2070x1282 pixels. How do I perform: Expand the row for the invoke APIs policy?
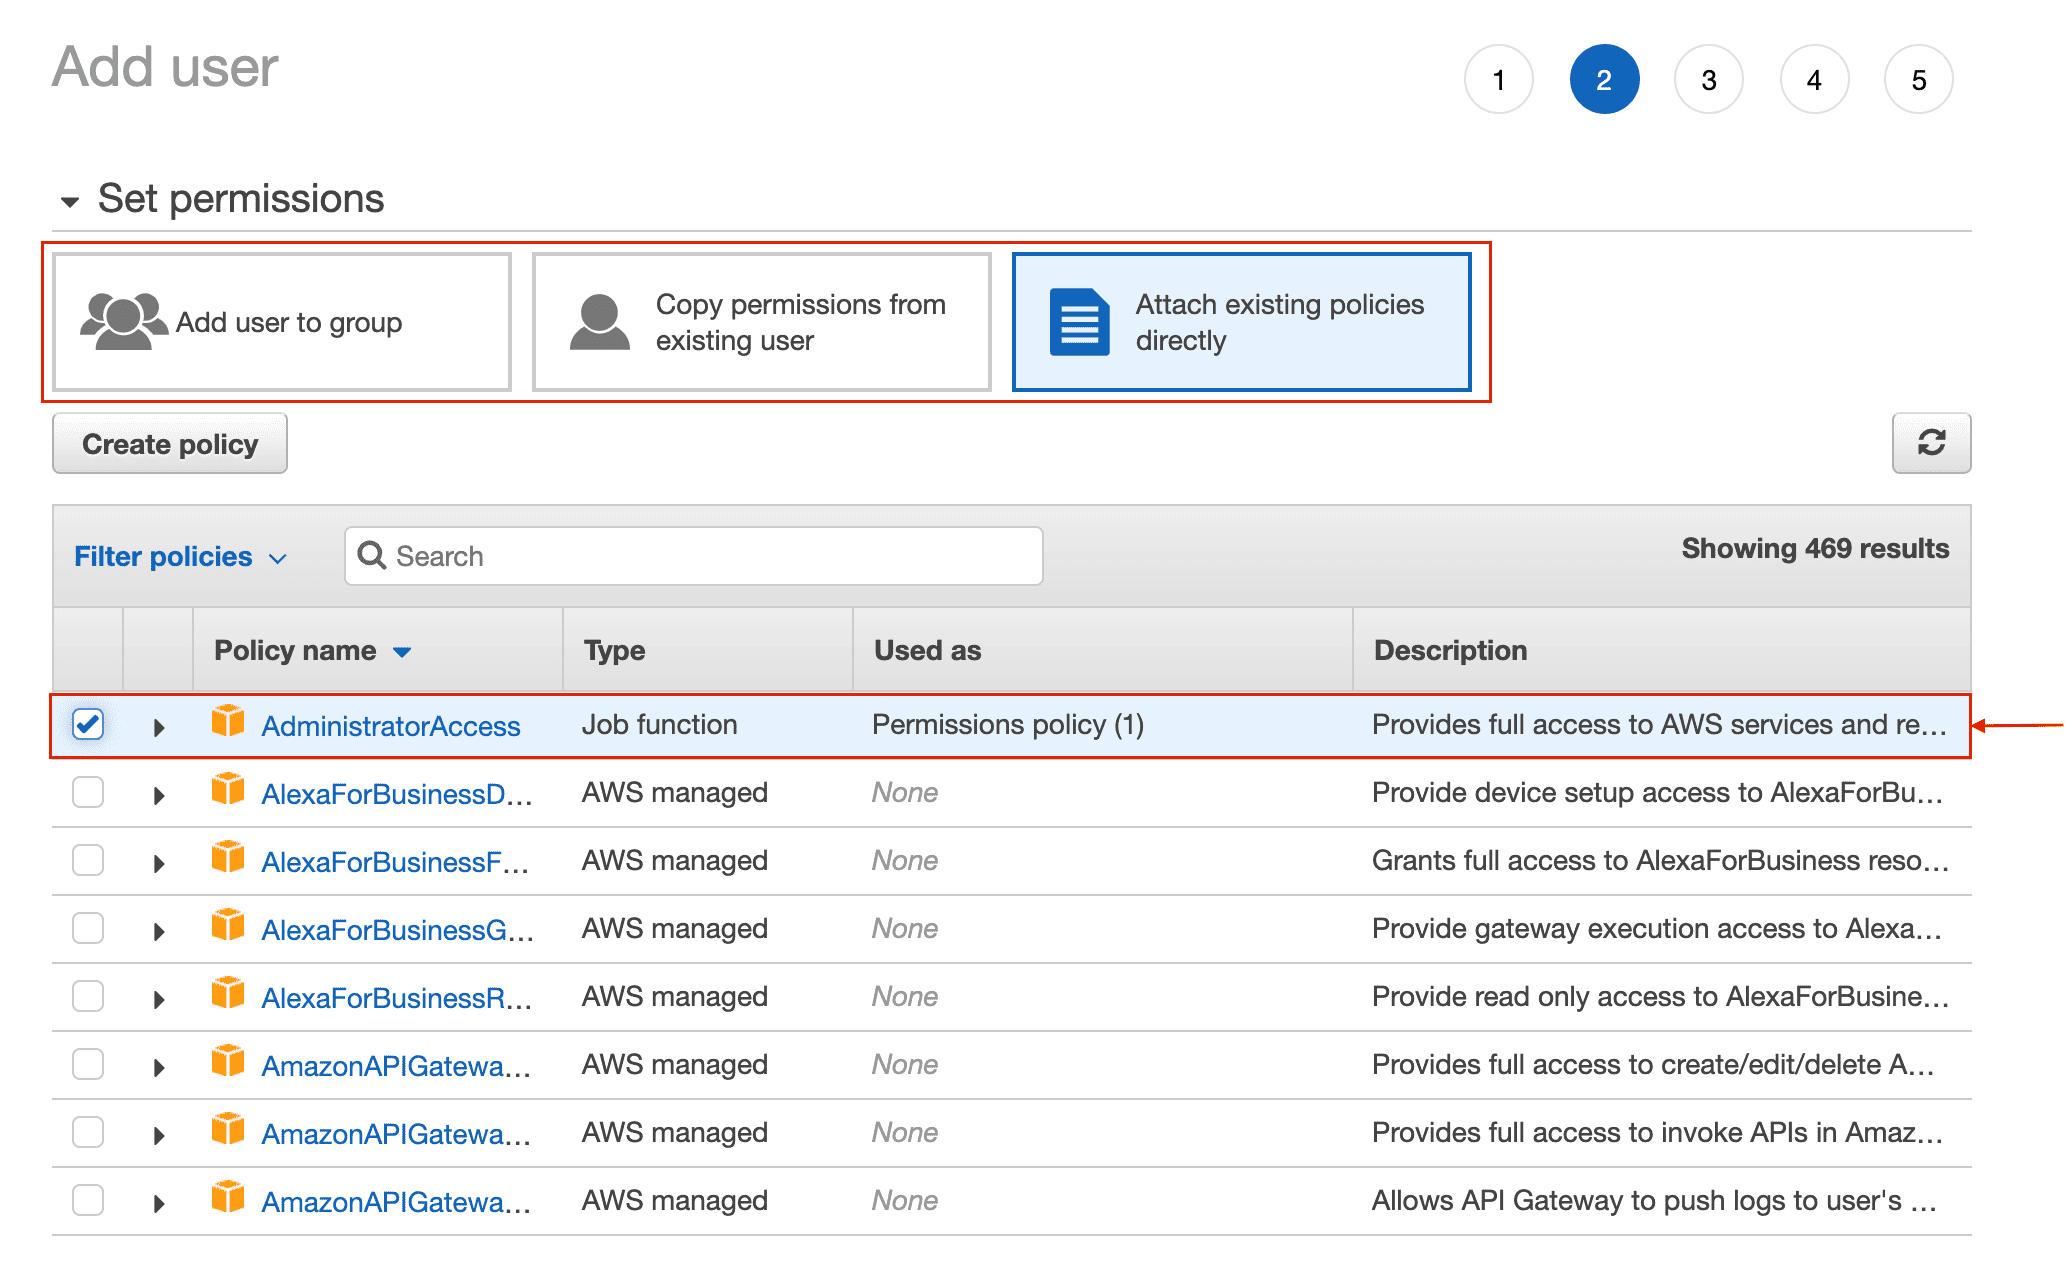coord(159,1136)
